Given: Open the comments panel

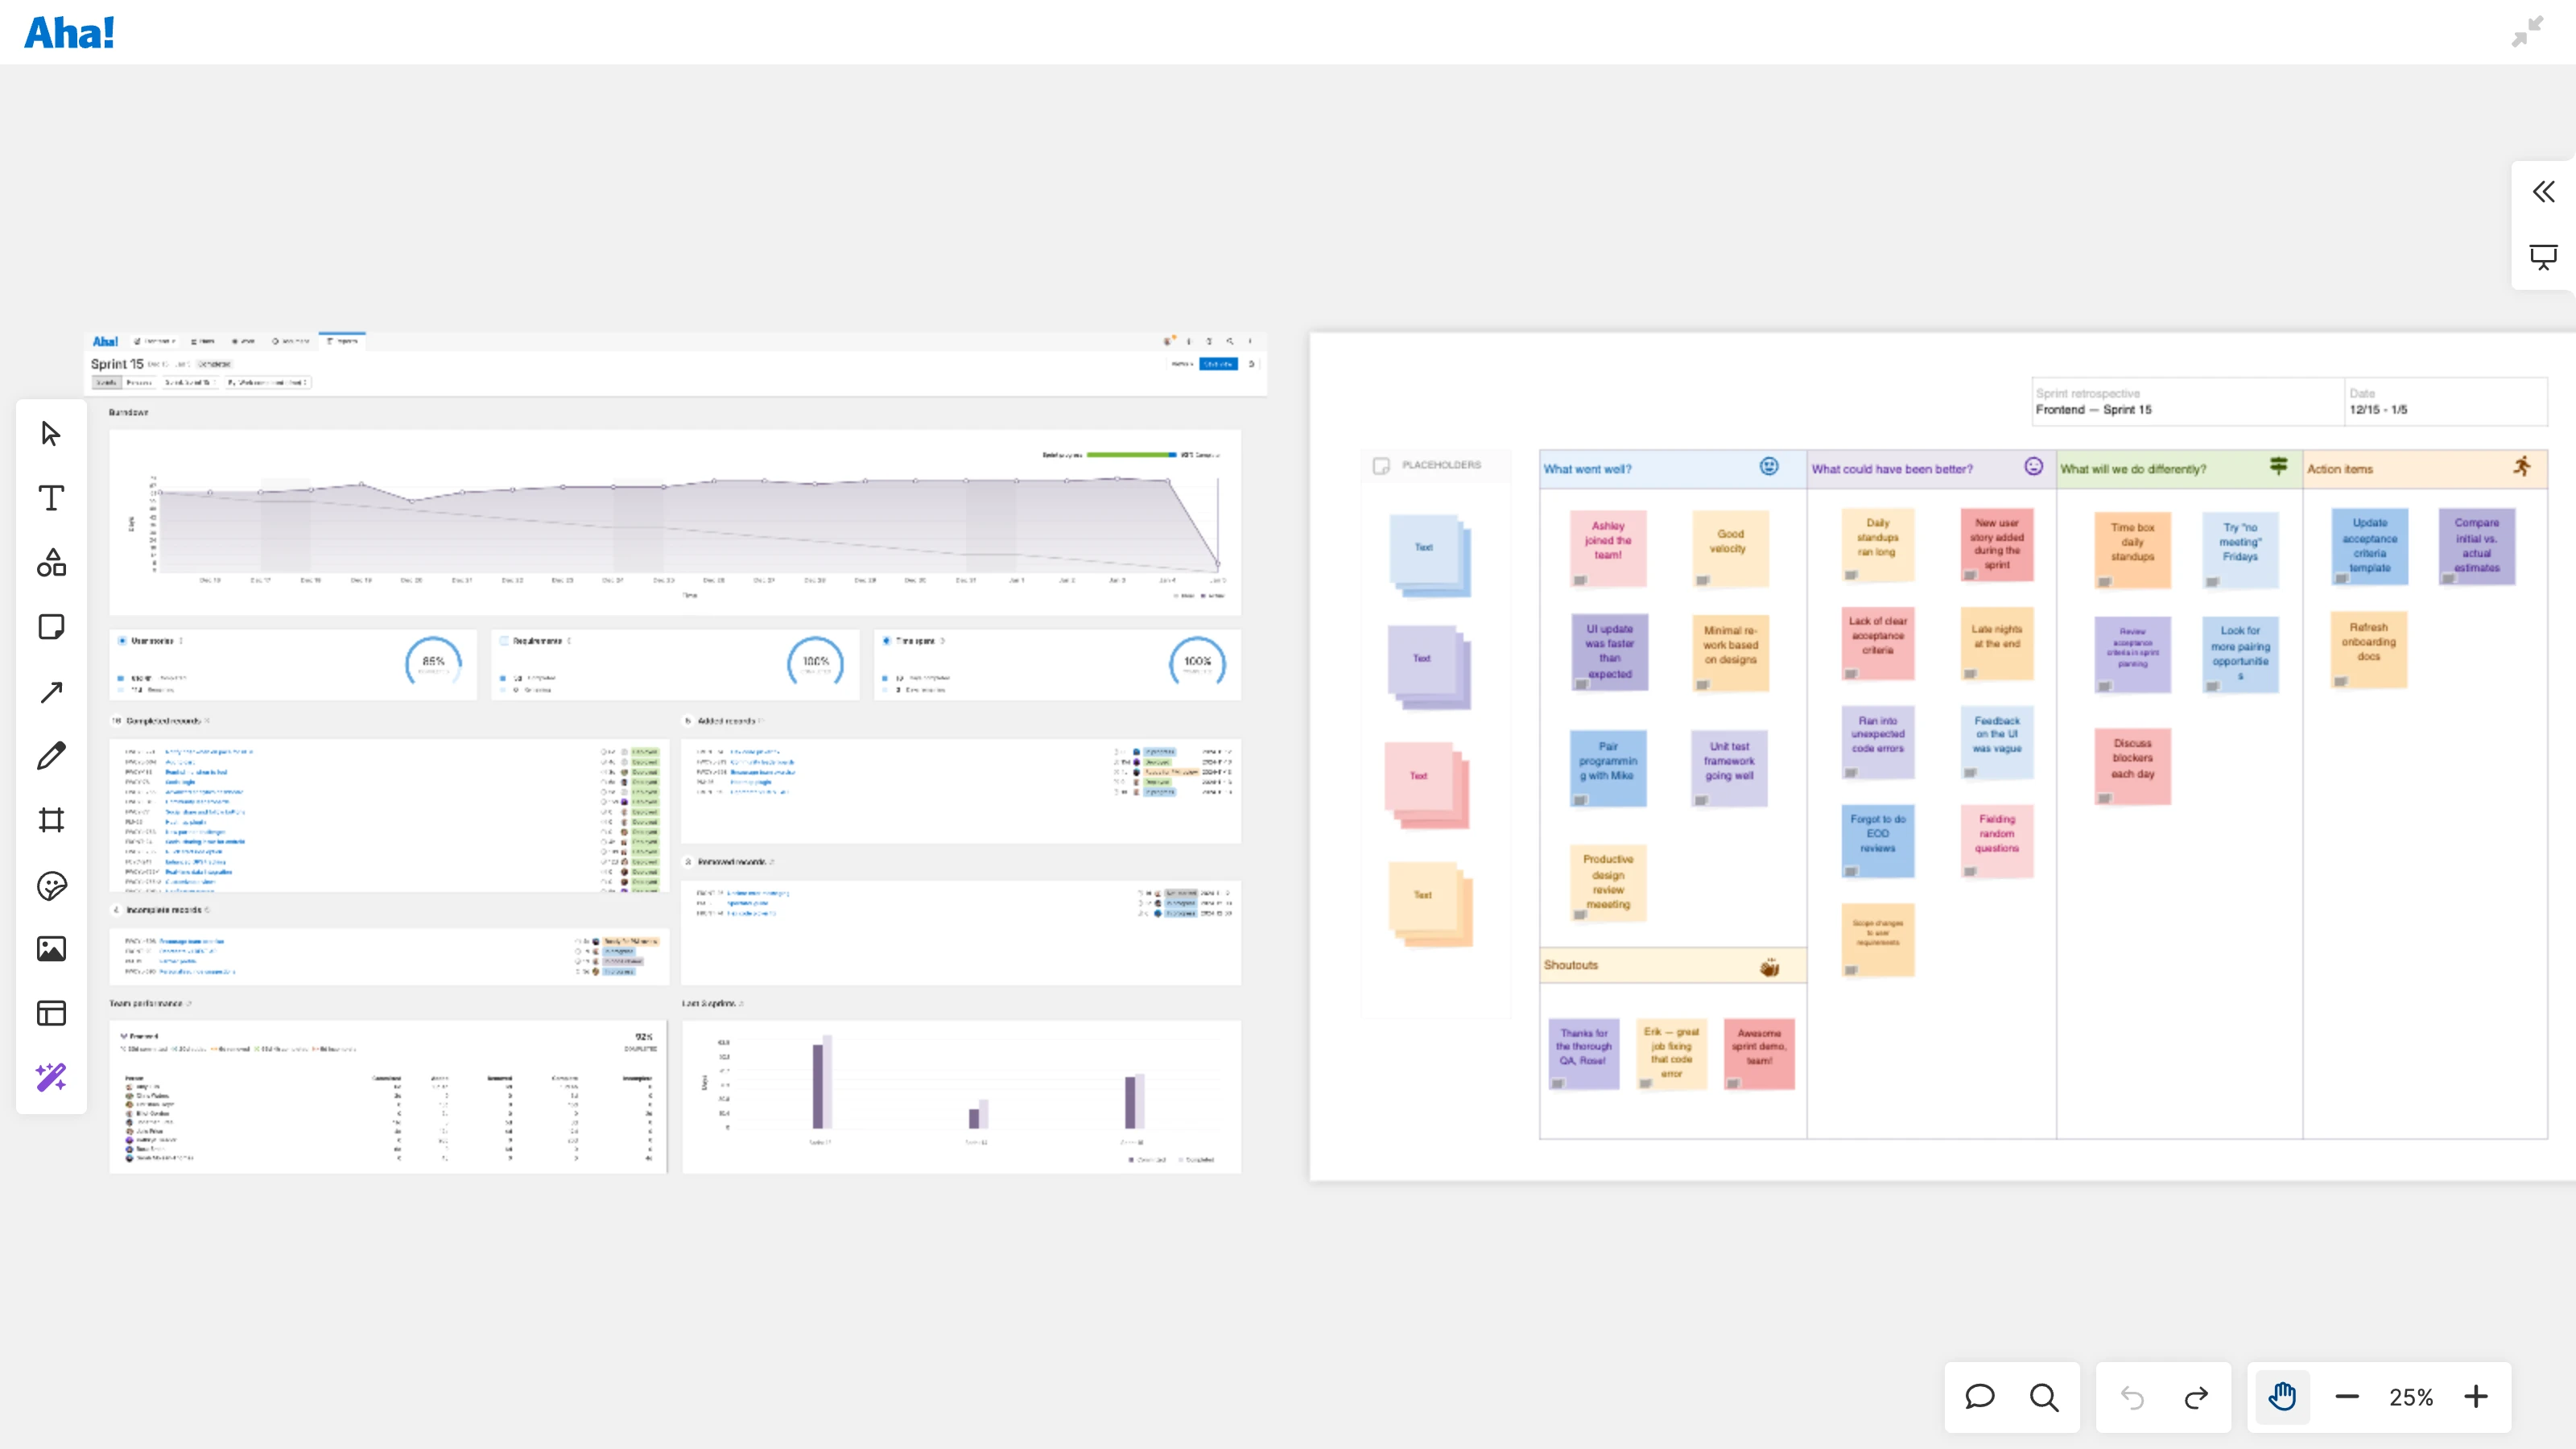Looking at the screenshot, I should pyautogui.click(x=1980, y=1397).
